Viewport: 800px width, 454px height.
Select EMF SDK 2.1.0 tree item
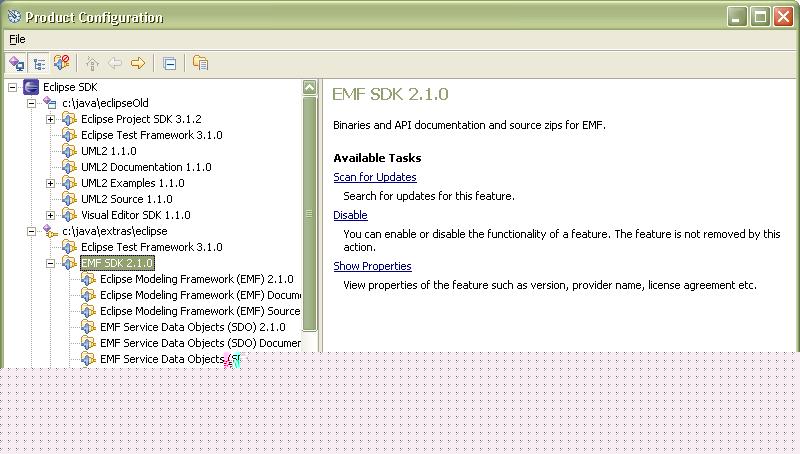coord(117,263)
